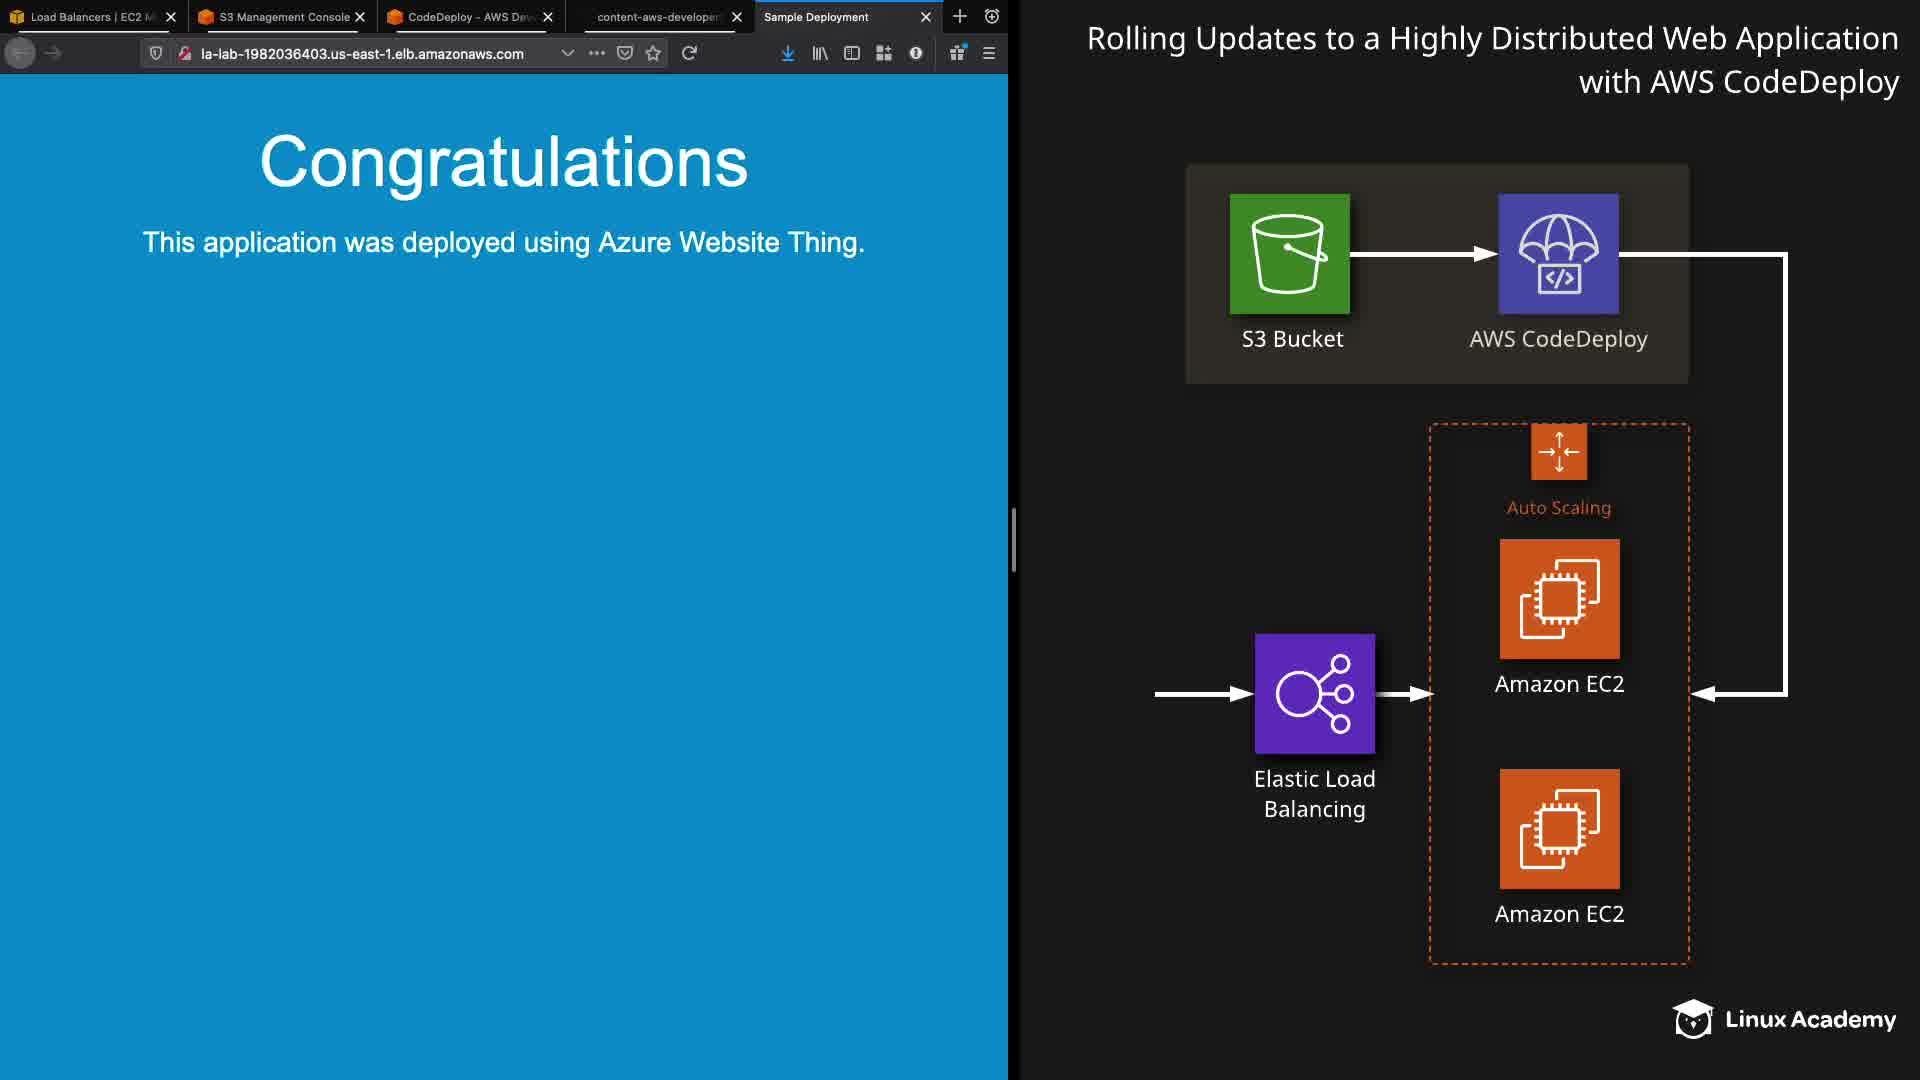The width and height of the screenshot is (1920, 1080).
Task: Reload the current page
Action: point(689,53)
